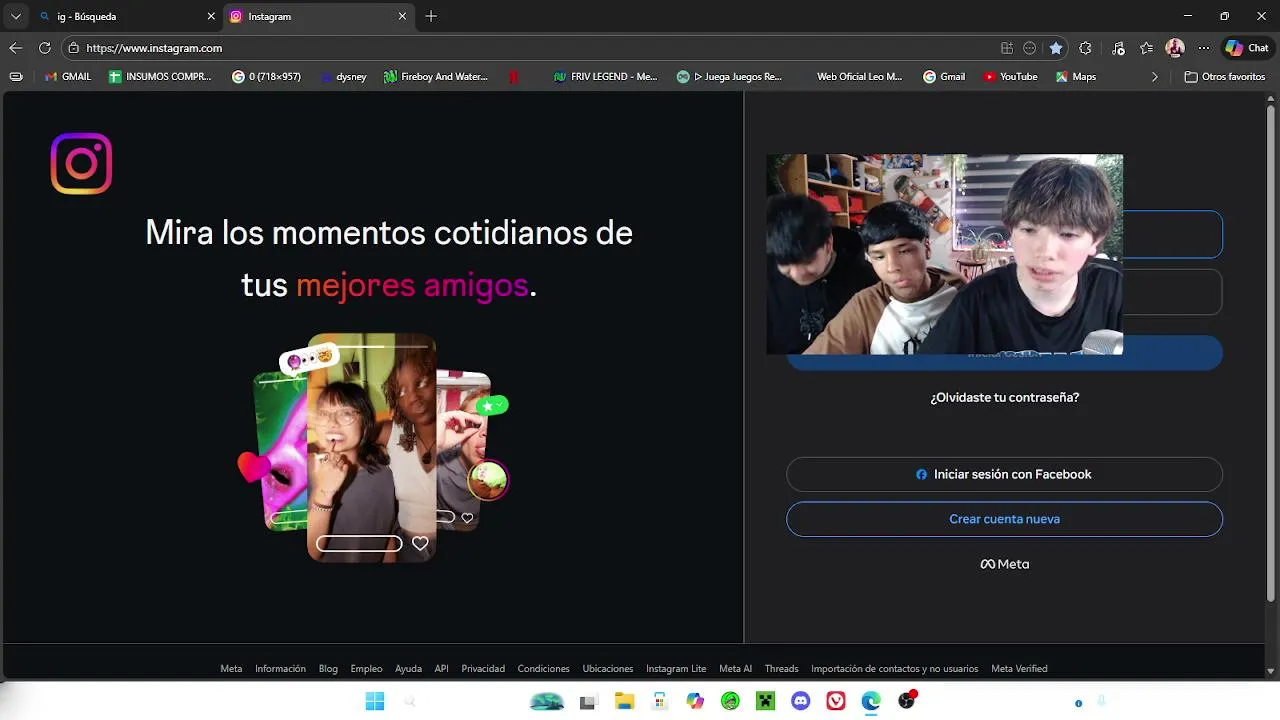The width and height of the screenshot is (1280, 720).
Task: Open the browser extensions puzzle icon
Action: tap(1085, 48)
